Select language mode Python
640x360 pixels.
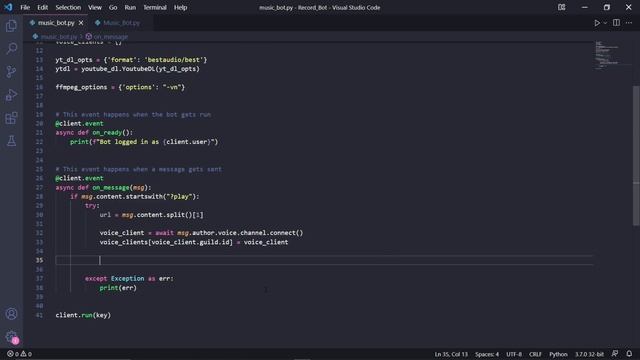click(x=558, y=354)
